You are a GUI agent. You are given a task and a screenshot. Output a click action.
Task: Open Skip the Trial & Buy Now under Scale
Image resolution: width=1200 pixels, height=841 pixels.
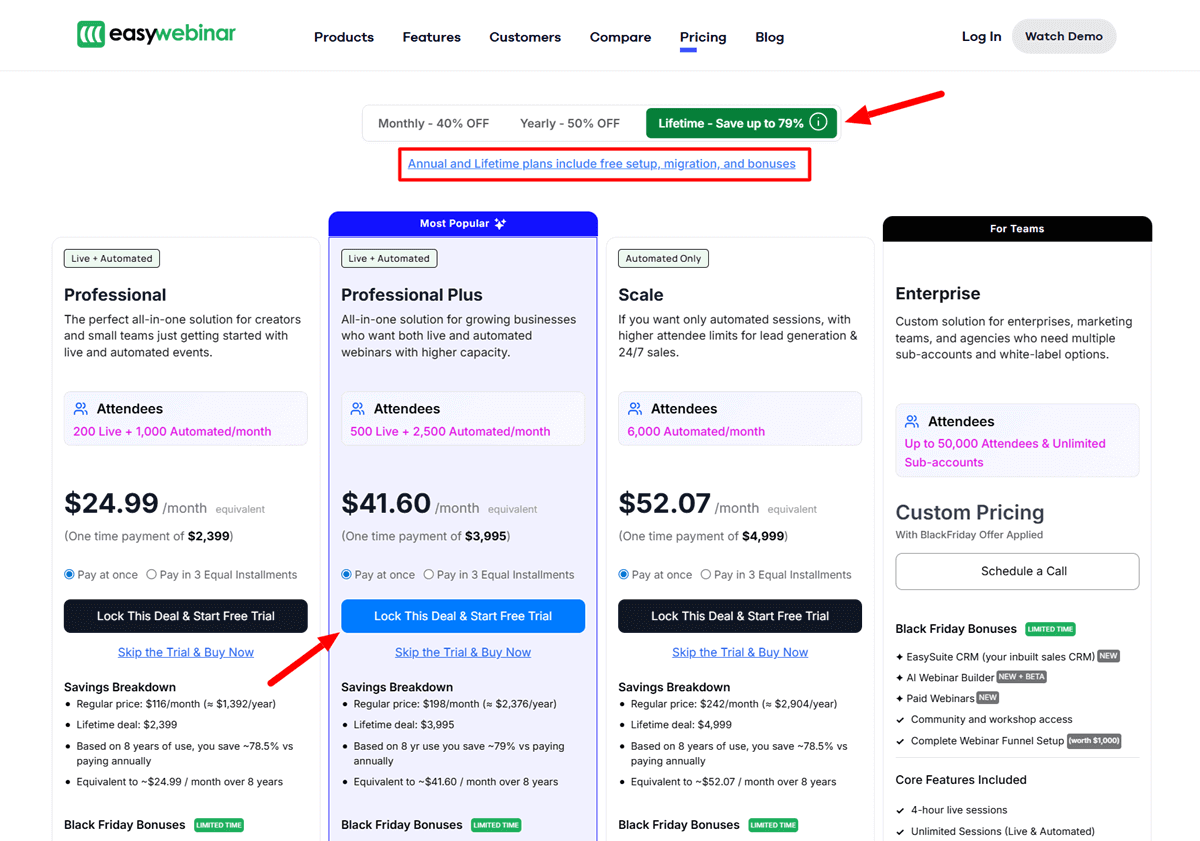pos(740,651)
